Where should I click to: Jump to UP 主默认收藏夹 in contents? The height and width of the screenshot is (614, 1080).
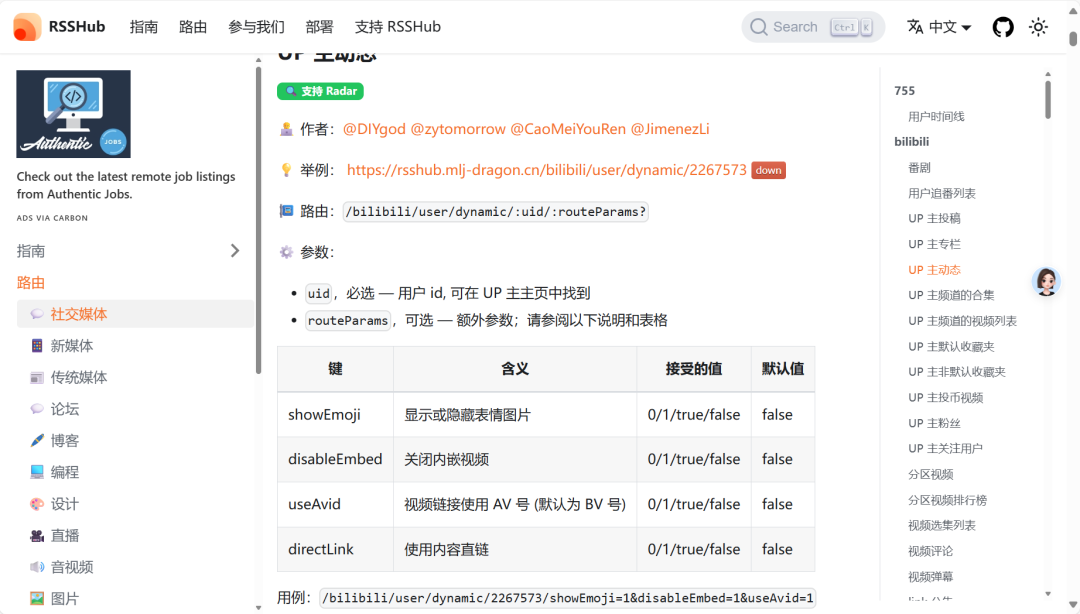click(x=951, y=346)
